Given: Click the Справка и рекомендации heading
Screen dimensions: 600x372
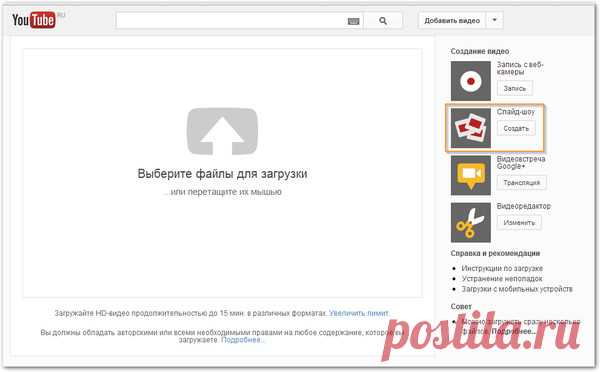Looking at the screenshot, I should pos(495,253).
